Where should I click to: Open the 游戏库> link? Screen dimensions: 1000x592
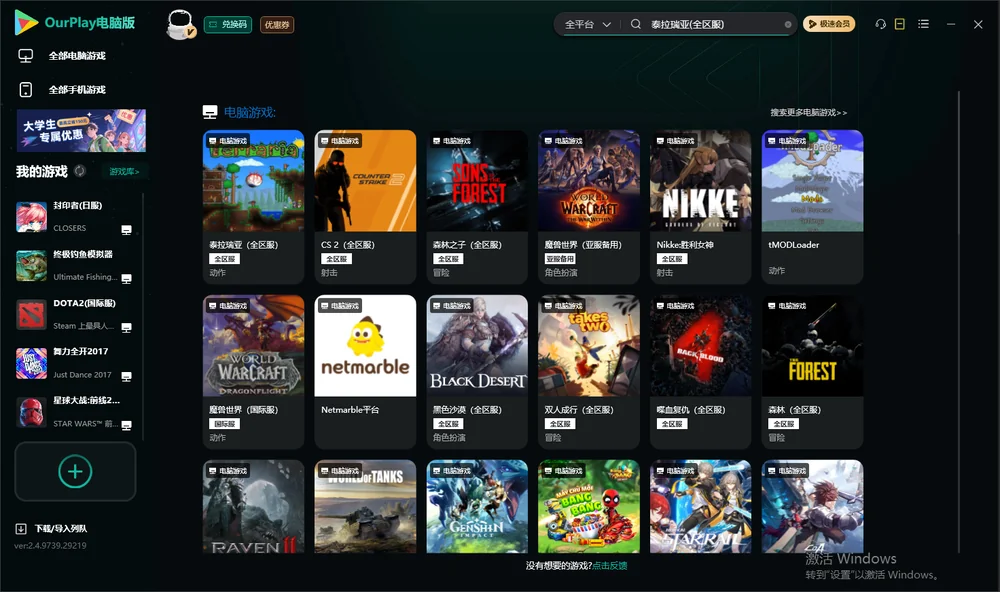click(124, 172)
